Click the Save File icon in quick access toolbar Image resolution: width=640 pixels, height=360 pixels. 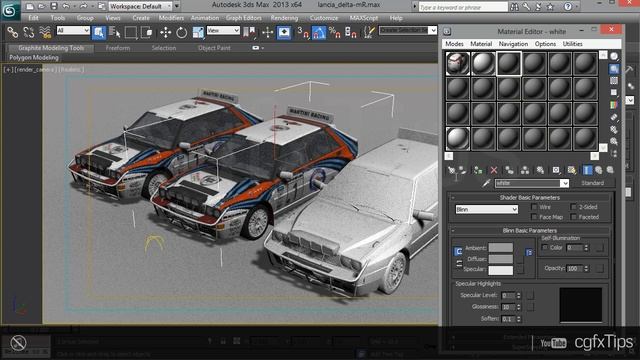click(54, 6)
